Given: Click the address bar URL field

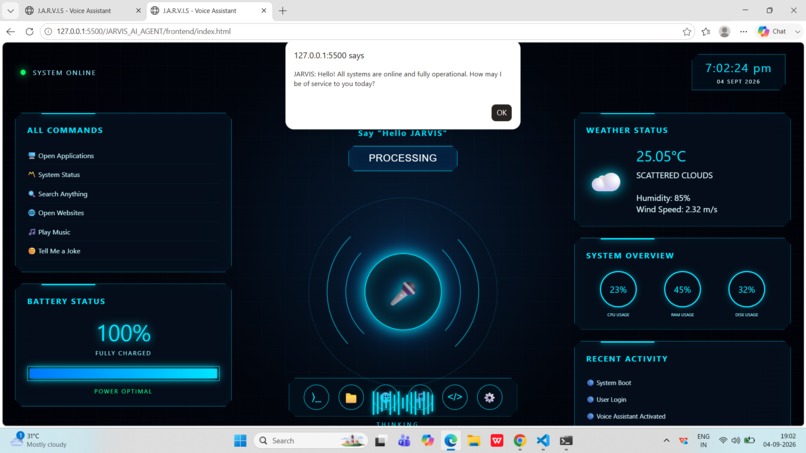Looking at the screenshot, I should coord(360,31).
